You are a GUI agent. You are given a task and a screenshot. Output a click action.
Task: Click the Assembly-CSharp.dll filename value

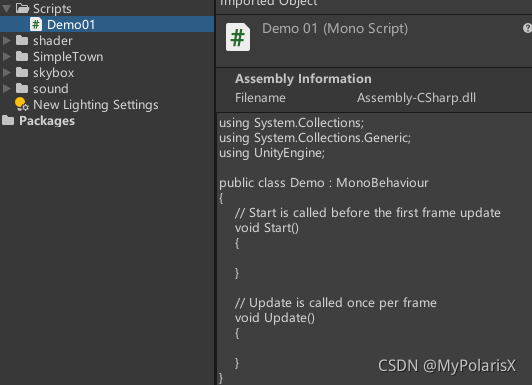pos(416,98)
